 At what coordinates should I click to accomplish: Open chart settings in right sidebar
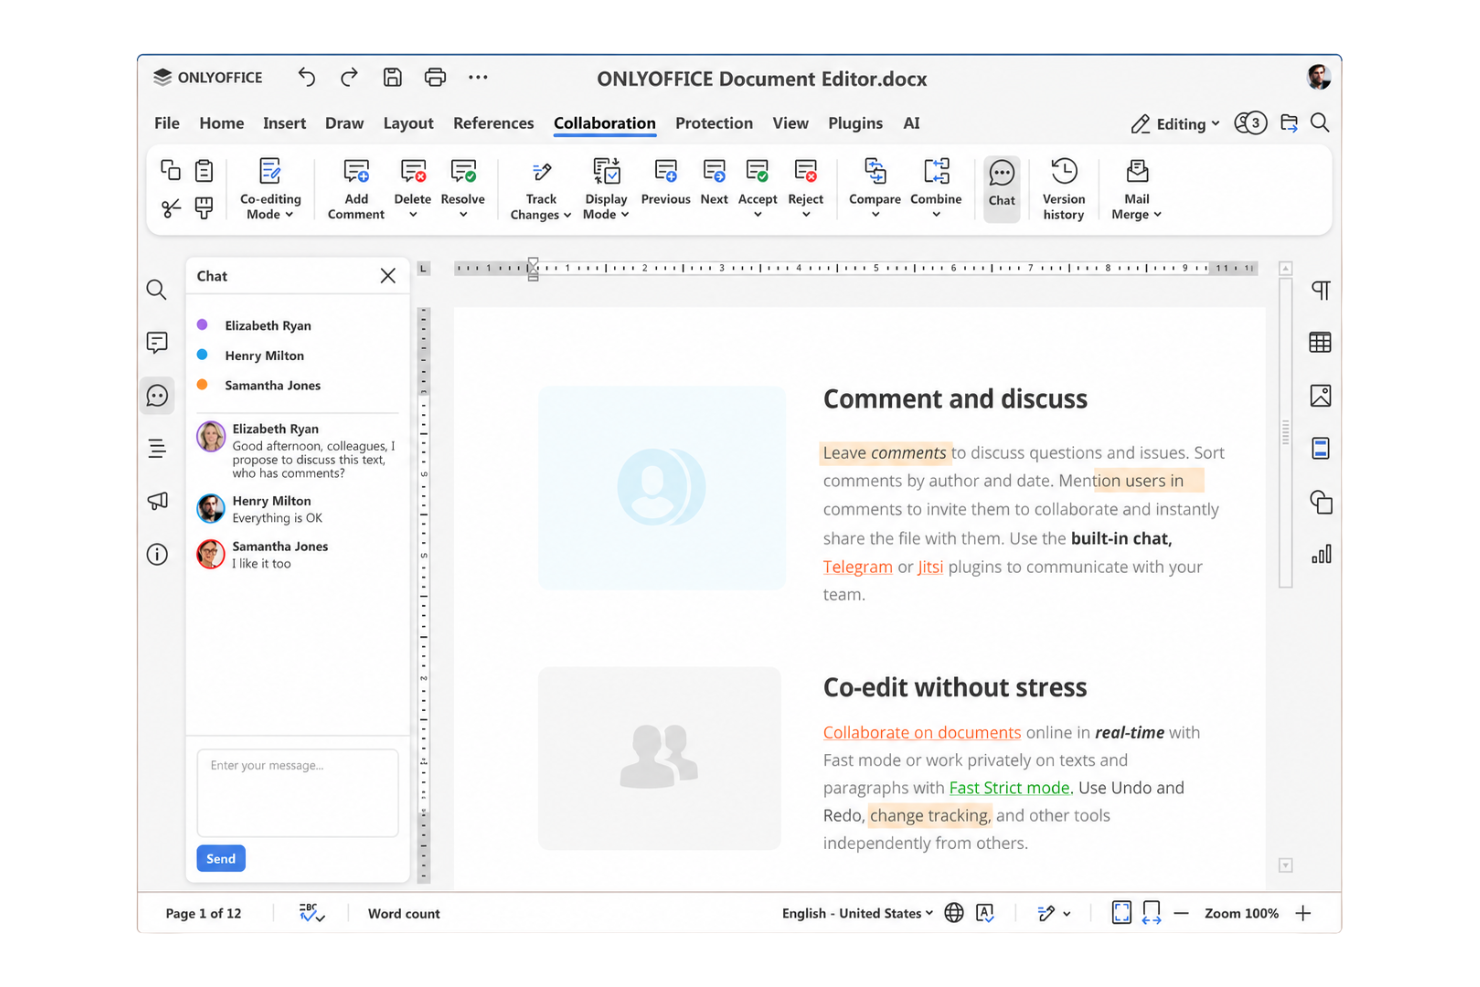tap(1321, 554)
